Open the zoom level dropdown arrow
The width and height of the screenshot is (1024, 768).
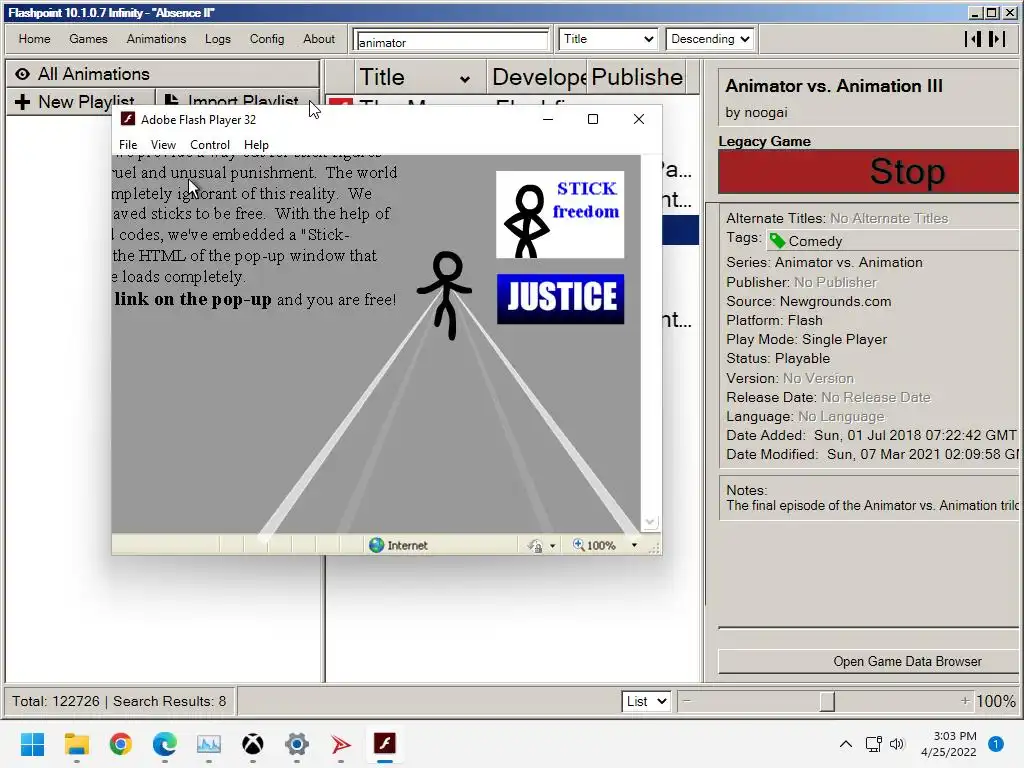pos(634,545)
